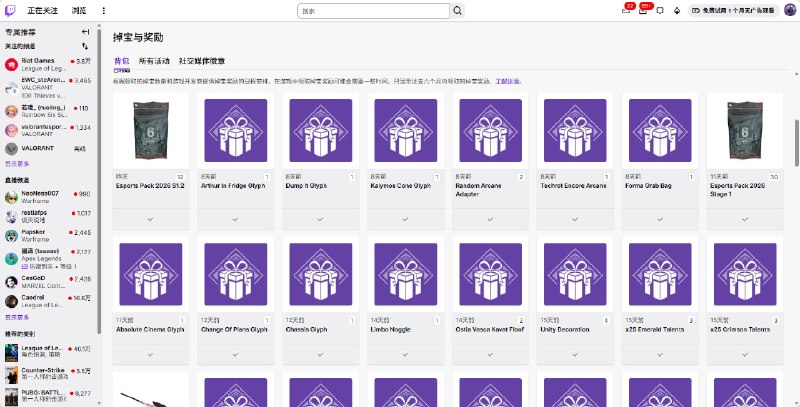Screen dimensions: 800x407
Task: Open League of Legends category cover
Action: pyautogui.click(x=11, y=352)
